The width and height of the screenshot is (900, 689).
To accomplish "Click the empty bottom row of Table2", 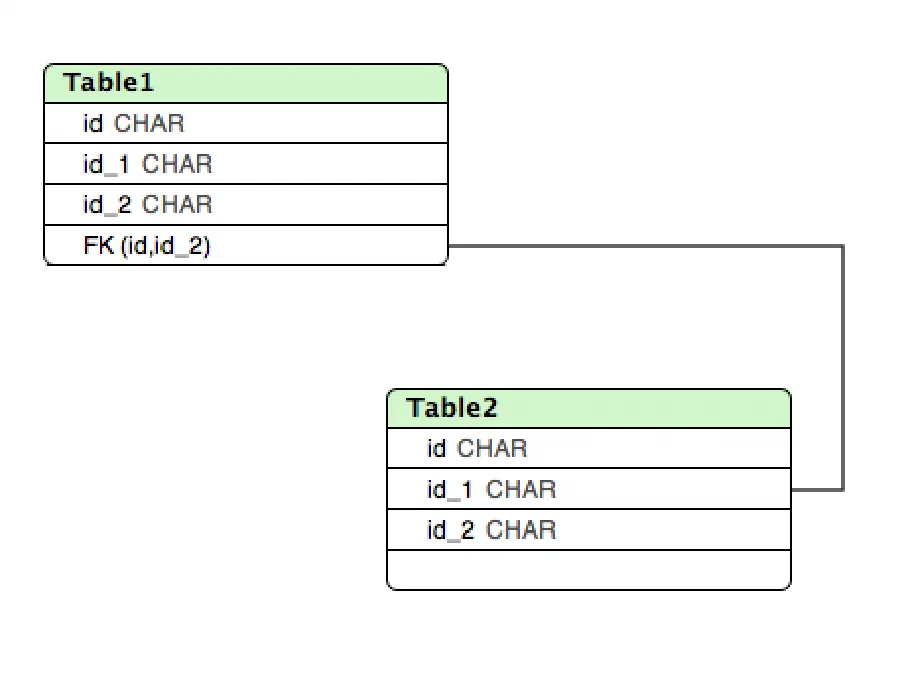I will tap(589, 570).
